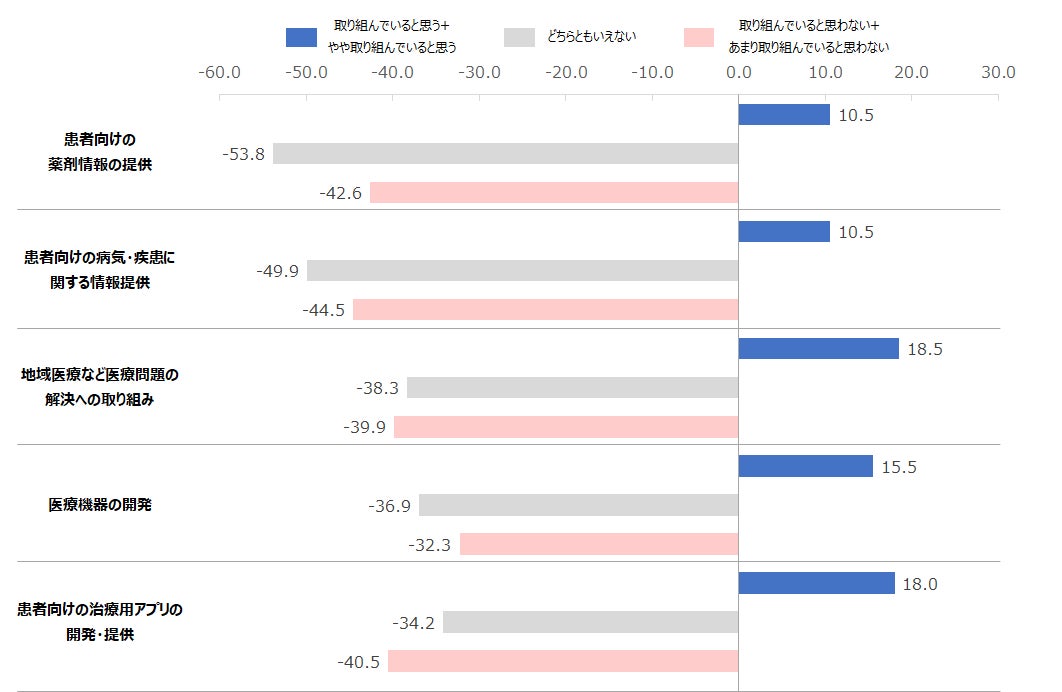Click the pink bar labeled -42.6
This screenshot has height=692, width=1062.
554,193
